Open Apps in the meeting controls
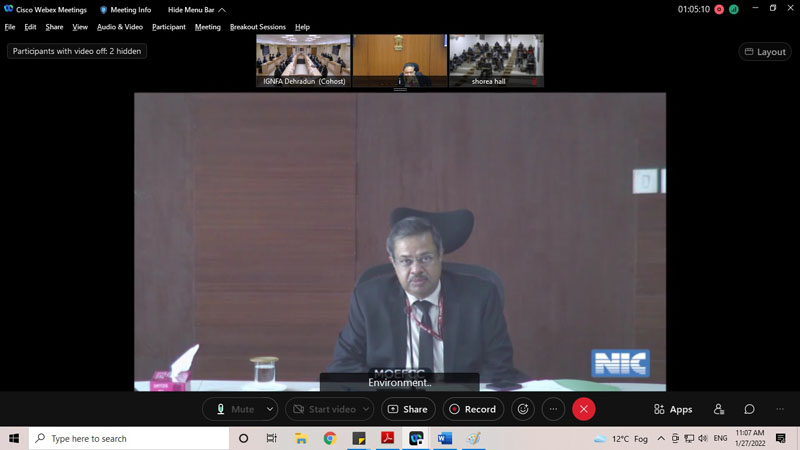Screen dimensions: 800x450 coord(673,409)
